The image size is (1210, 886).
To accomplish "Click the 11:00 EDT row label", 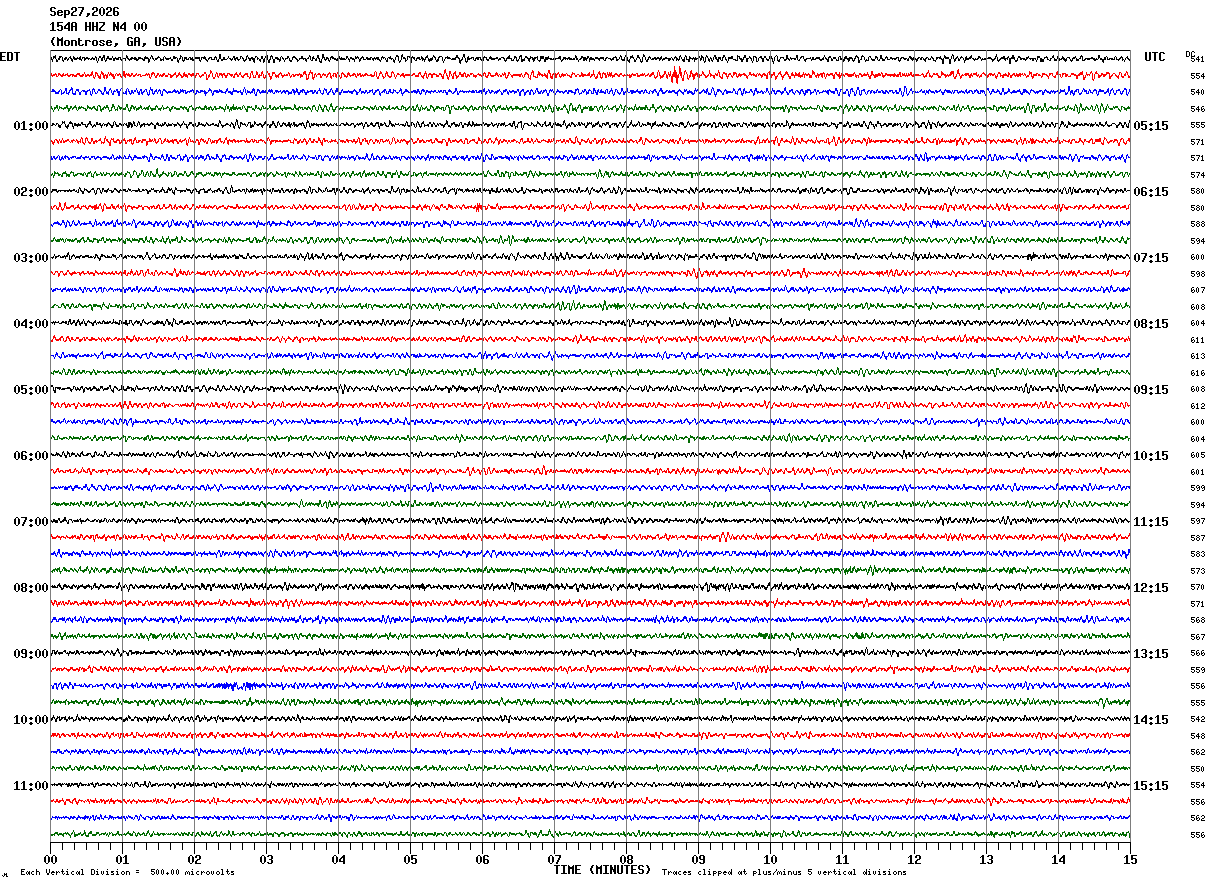I will click(x=30, y=786).
